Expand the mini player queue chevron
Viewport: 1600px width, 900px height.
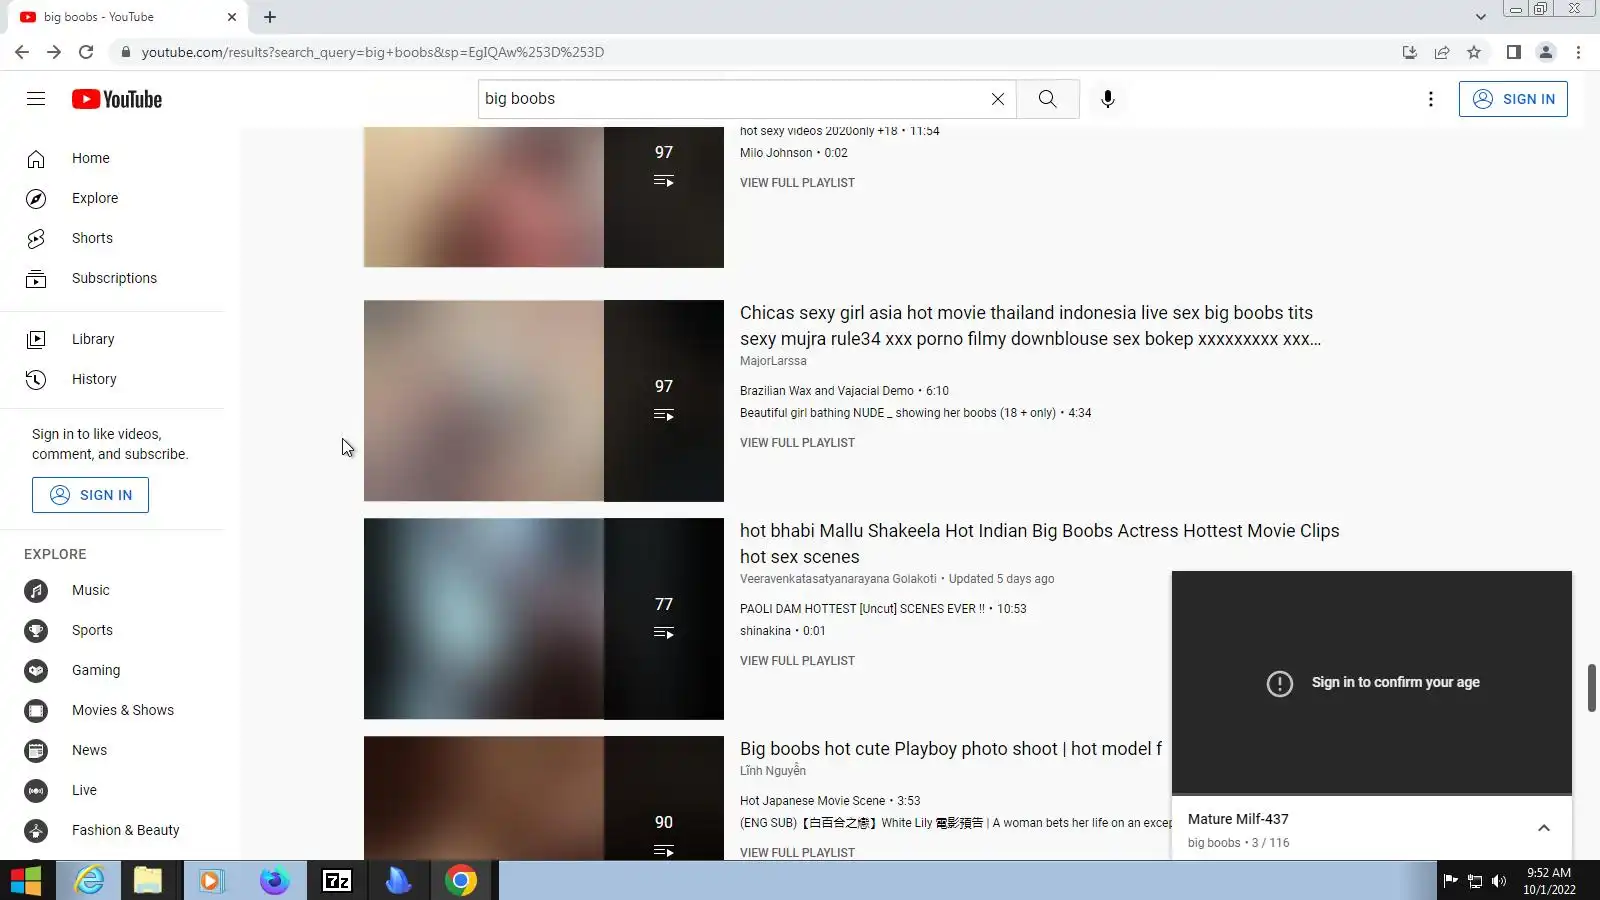pyautogui.click(x=1544, y=828)
